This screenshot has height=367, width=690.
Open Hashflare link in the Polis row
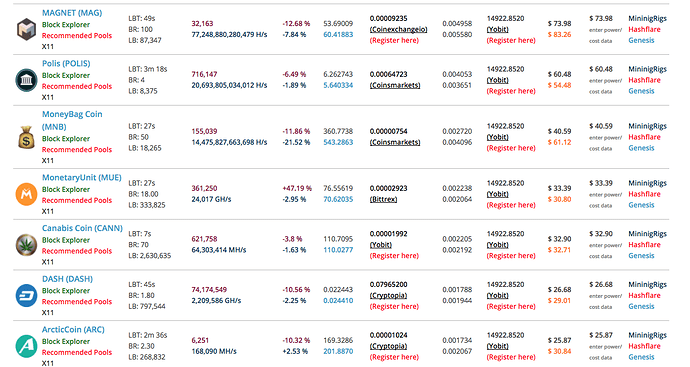point(644,80)
